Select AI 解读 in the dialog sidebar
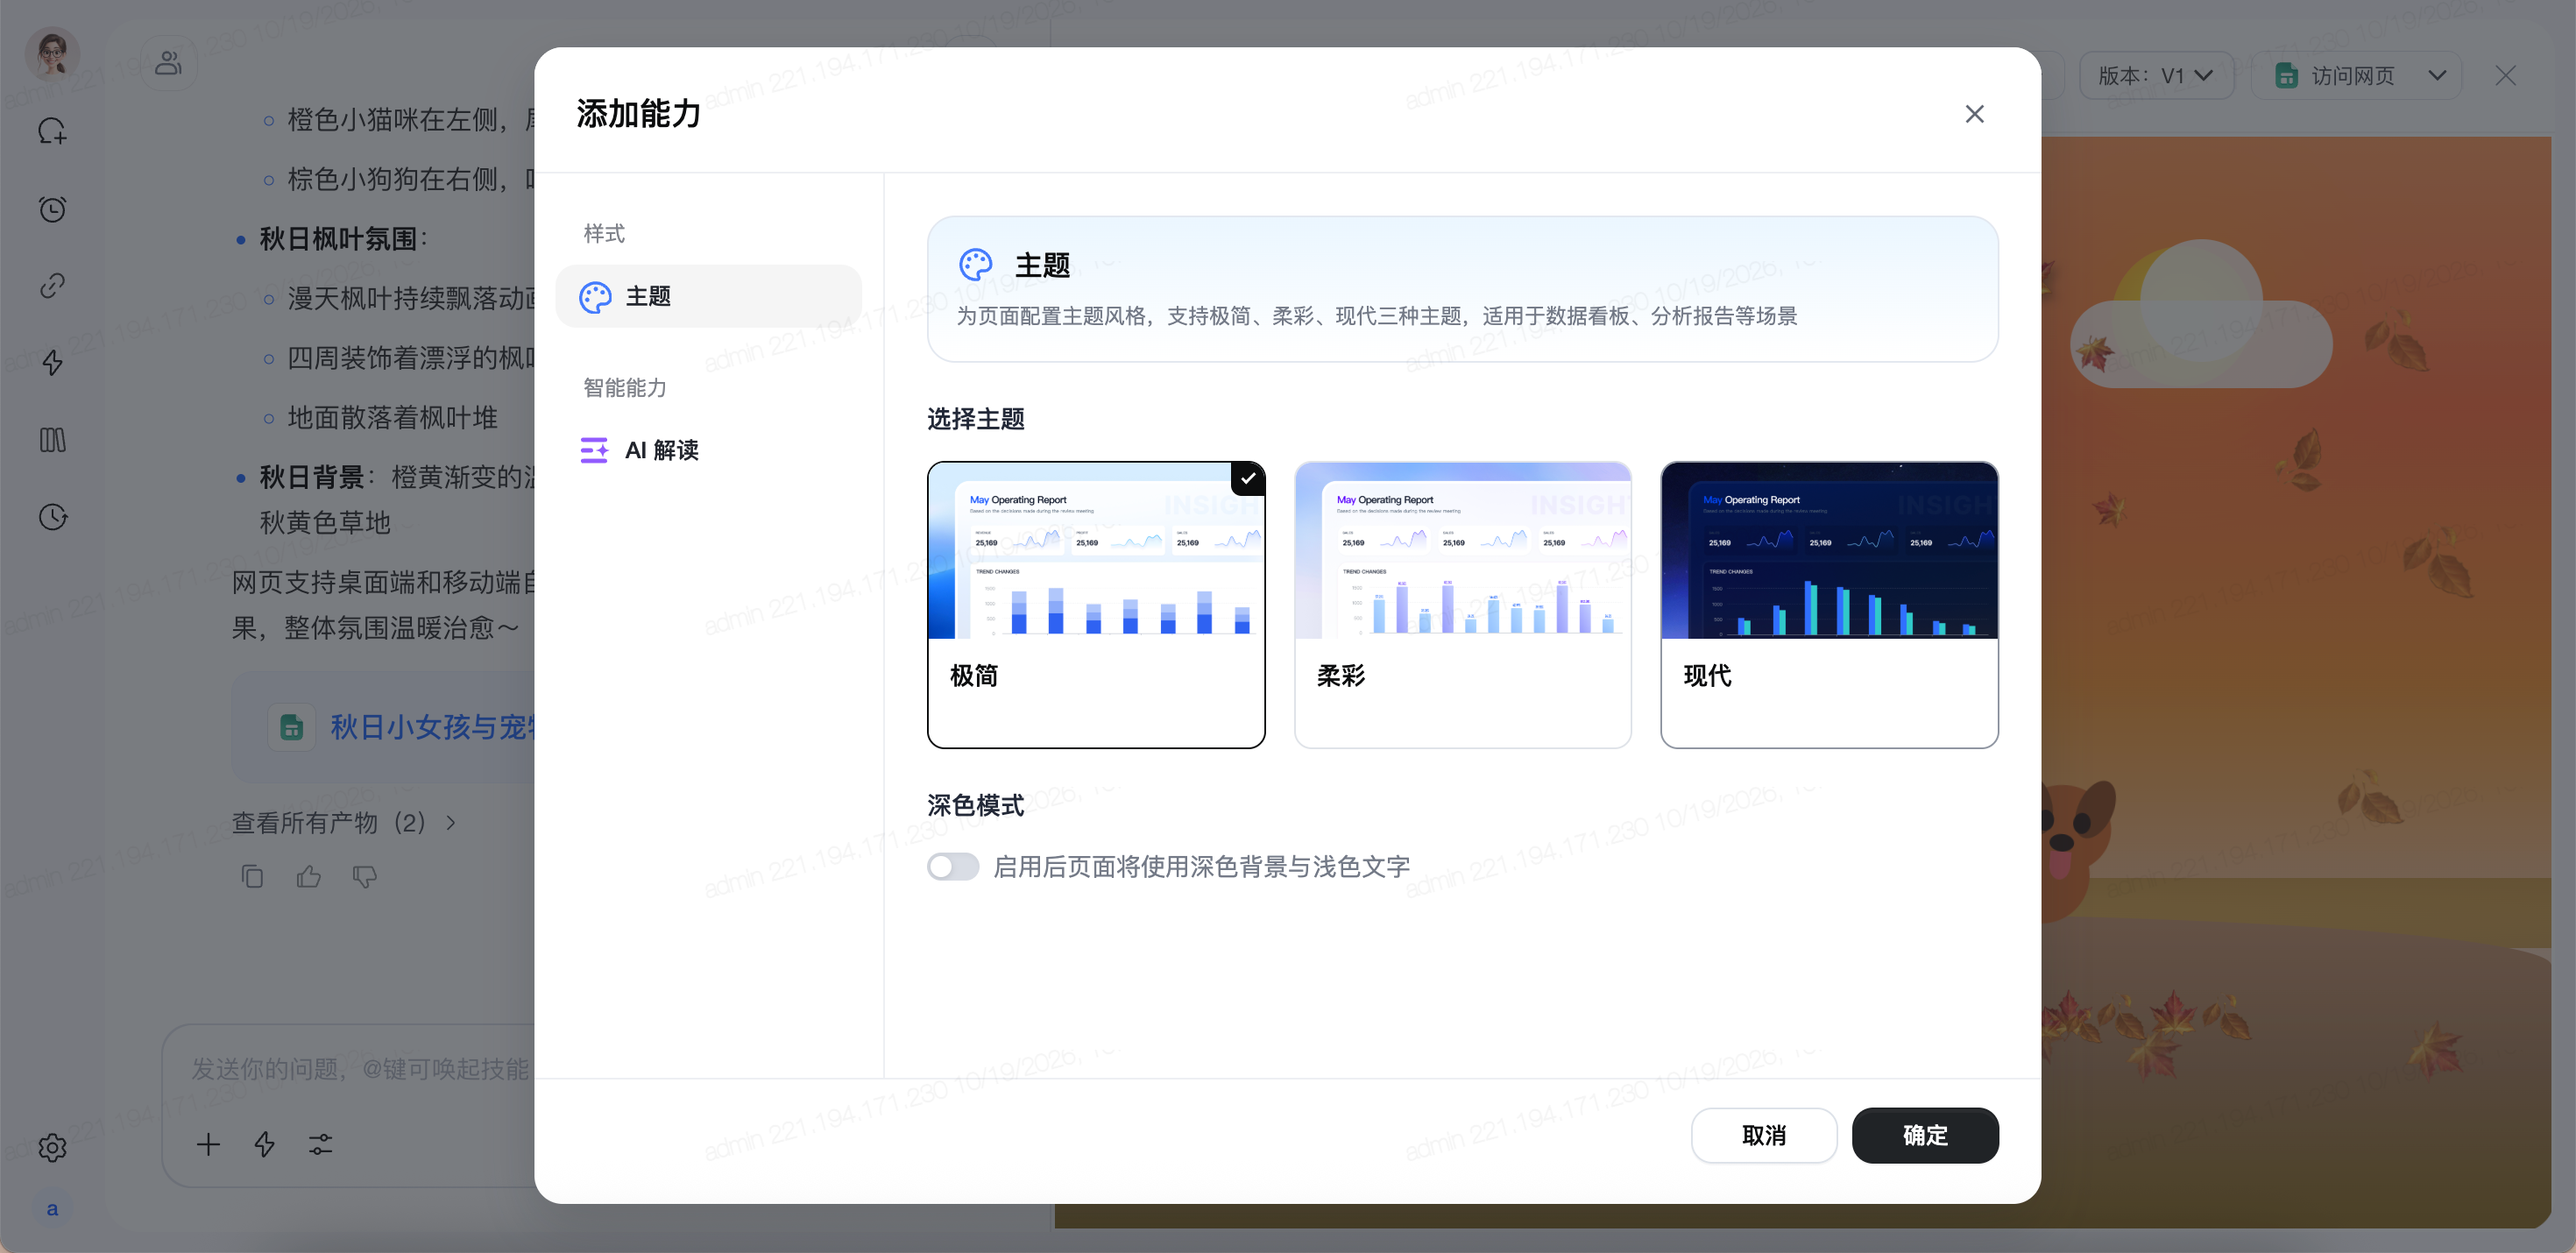The width and height of the screenshot is (2576, 1253). pyautogui.click(x=708, y=450)
